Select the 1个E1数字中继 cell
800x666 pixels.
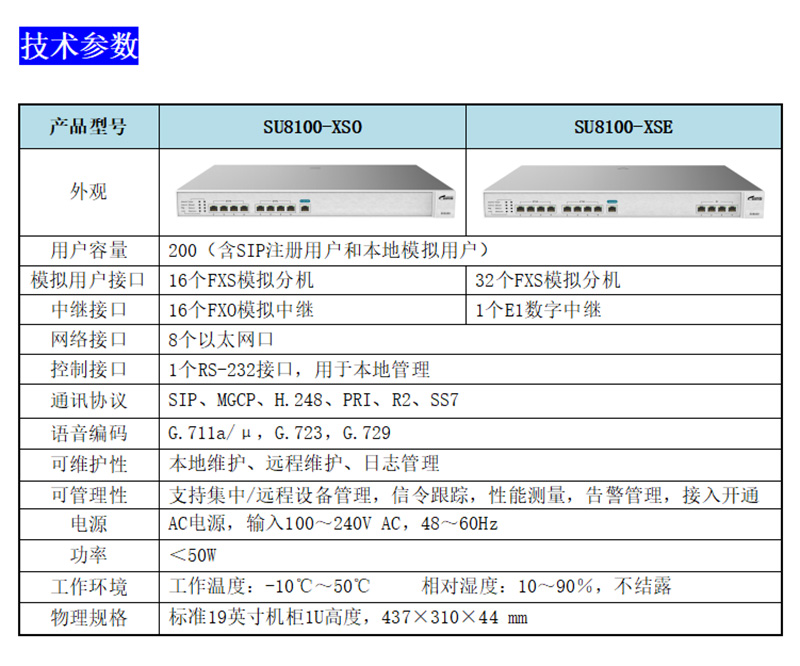click(x=623, y=310)
